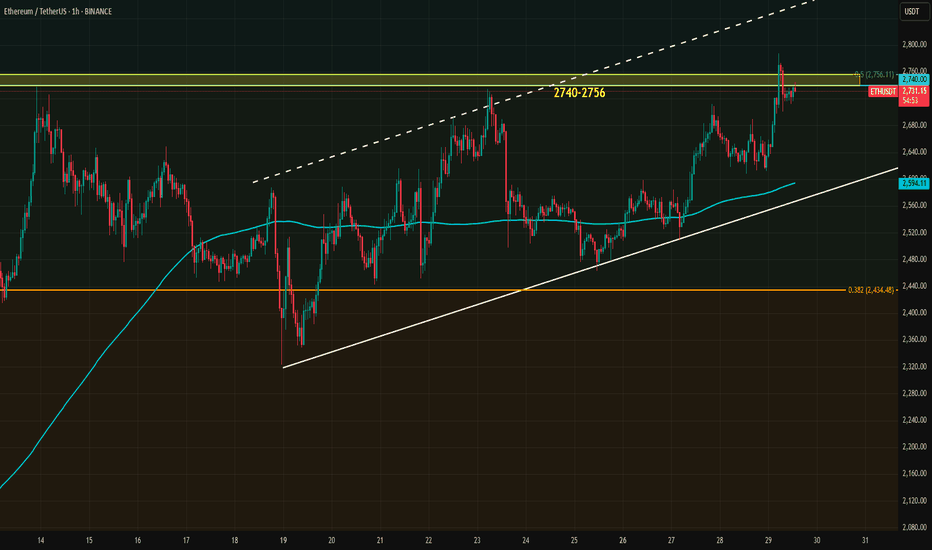
Task: Click the 2,640.00 price axis label
Action: coord(914,152)
